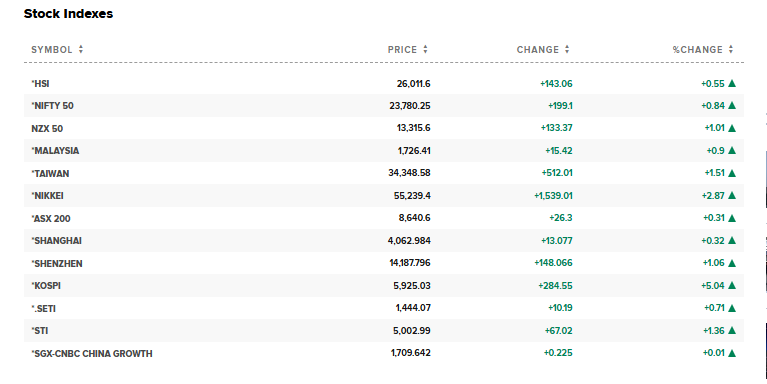Sort table by SYMBOL column arrows
767x384 pixels.
(x=81, y=49)
